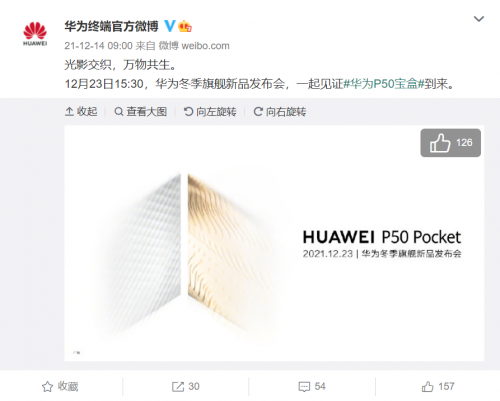Repost using the share icon with 30
500x401 pixels.
tap(186, 386)
